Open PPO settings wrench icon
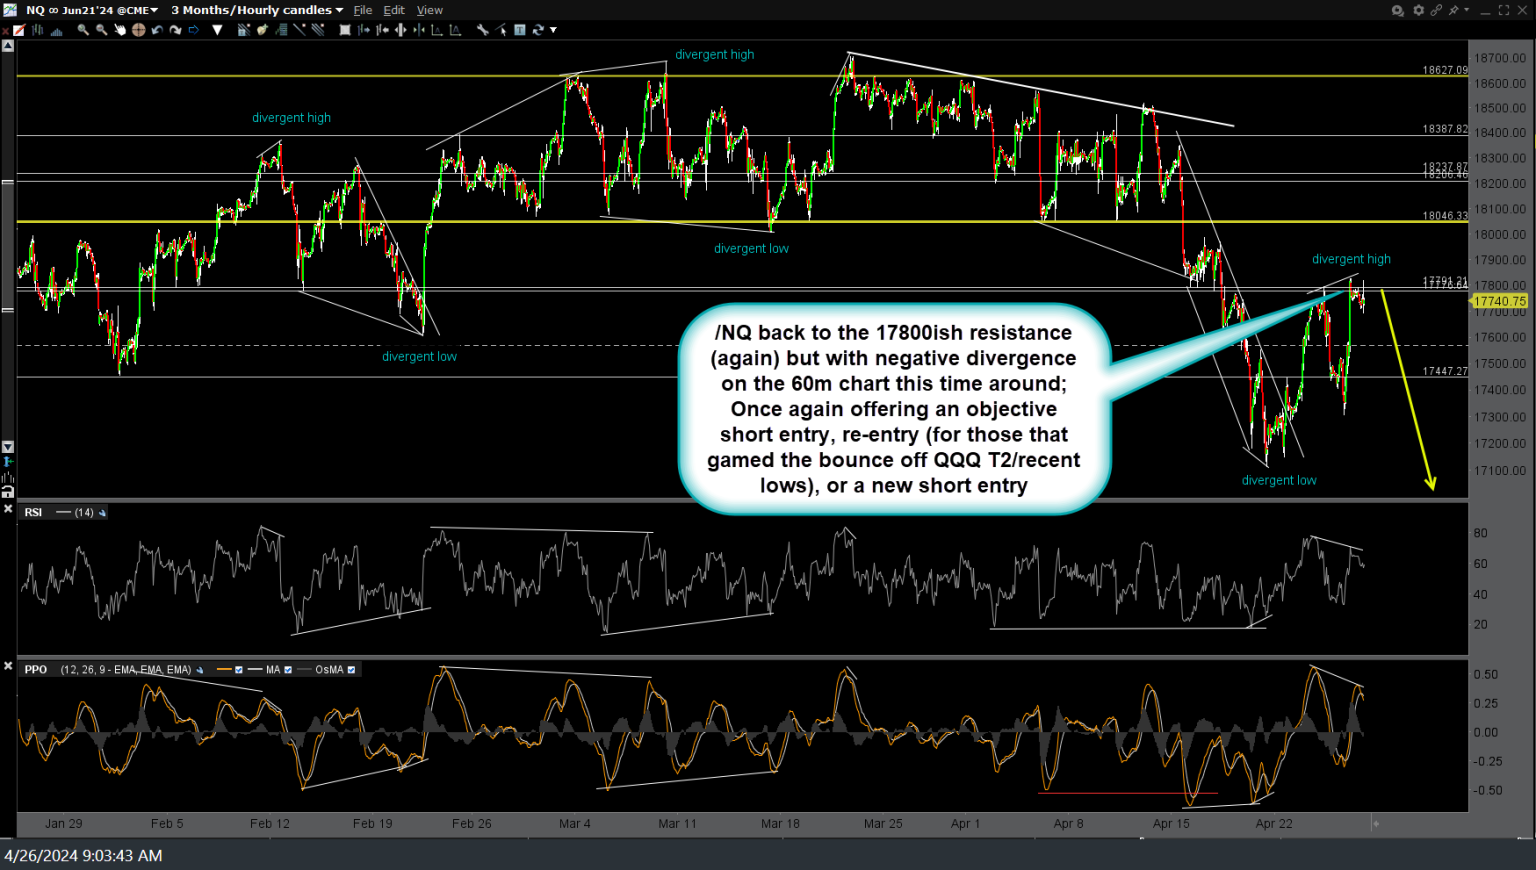1536x870 pixels. point(200,670)
